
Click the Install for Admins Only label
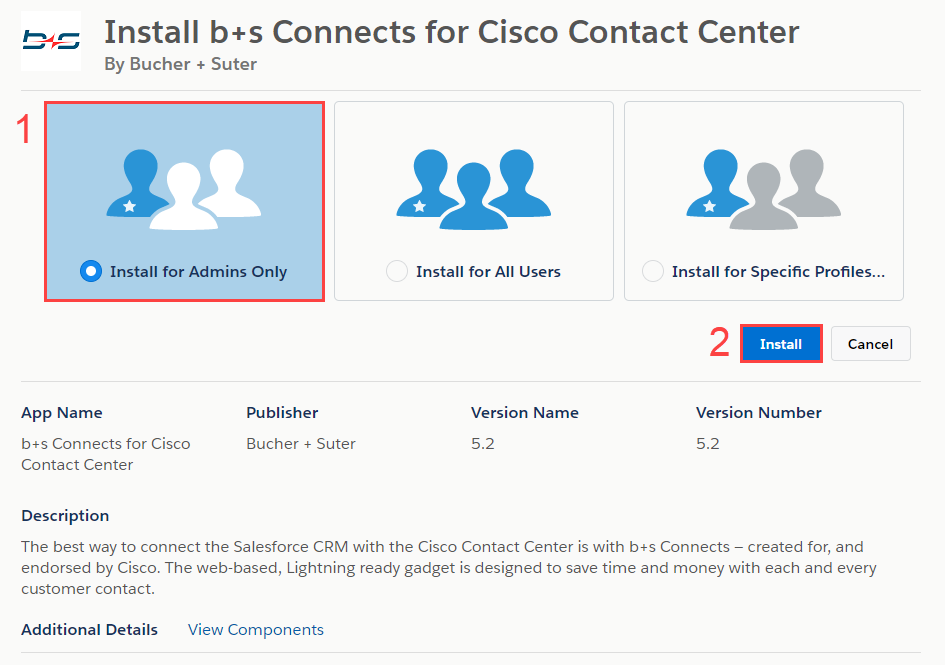pos(198,272)
